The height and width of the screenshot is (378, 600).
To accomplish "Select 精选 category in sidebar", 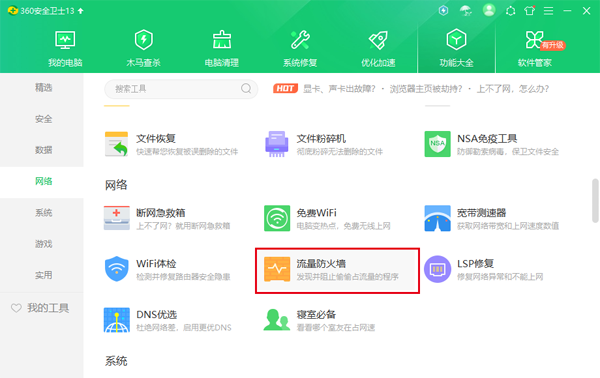I will [x=43, y=88].
